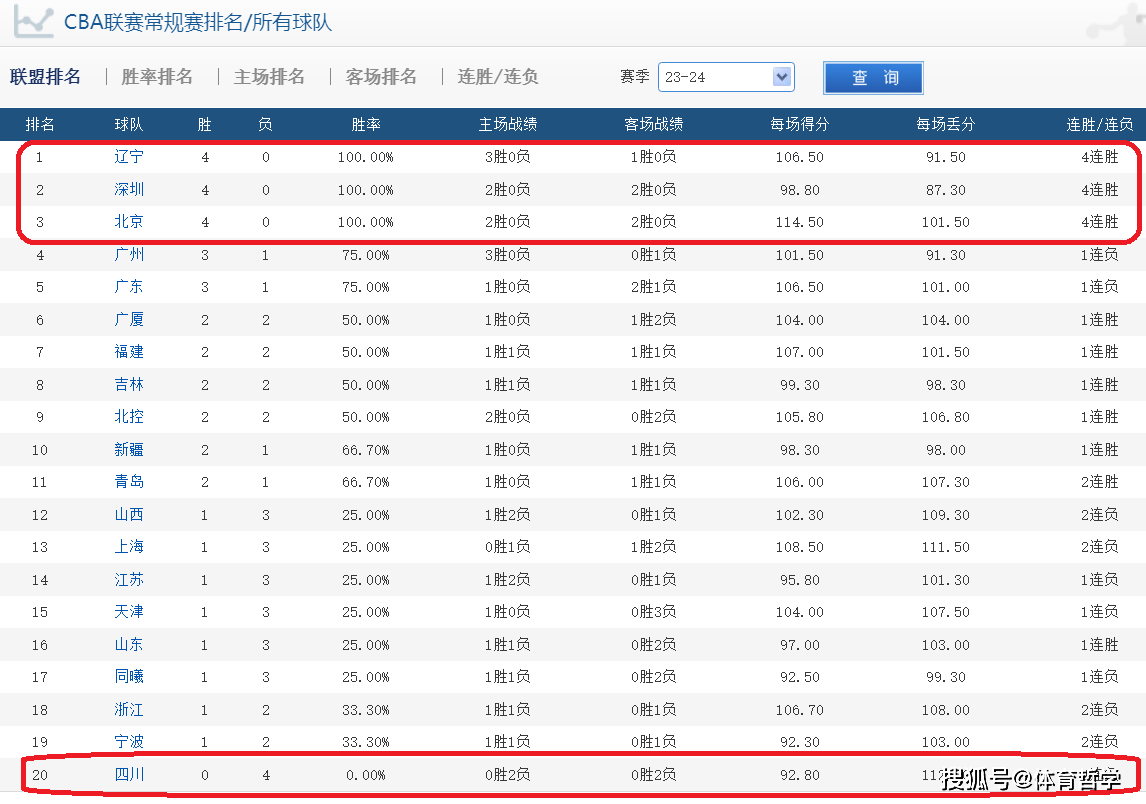Open the 山东 team link
Screen dimensions: 1146x804
coord(129,645)
